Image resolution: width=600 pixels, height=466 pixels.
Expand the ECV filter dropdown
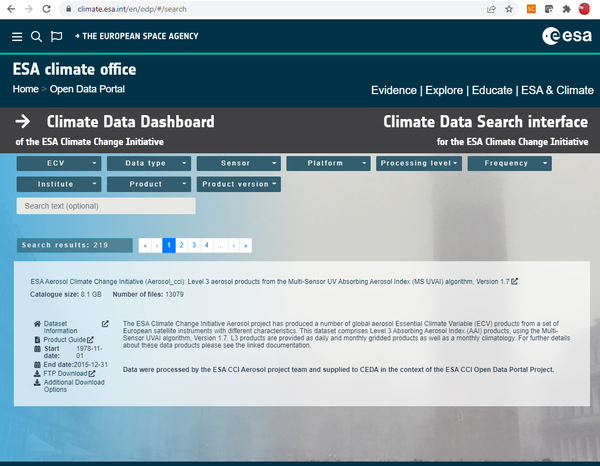[59, 163]
